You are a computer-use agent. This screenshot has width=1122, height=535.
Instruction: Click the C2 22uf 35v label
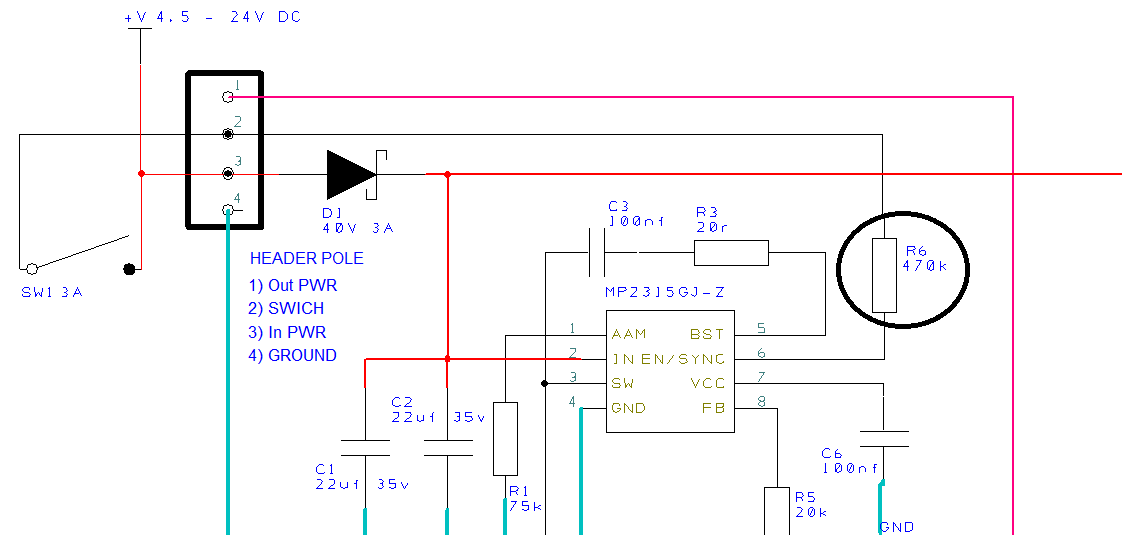pyautogui.click(x=439, y=410)
